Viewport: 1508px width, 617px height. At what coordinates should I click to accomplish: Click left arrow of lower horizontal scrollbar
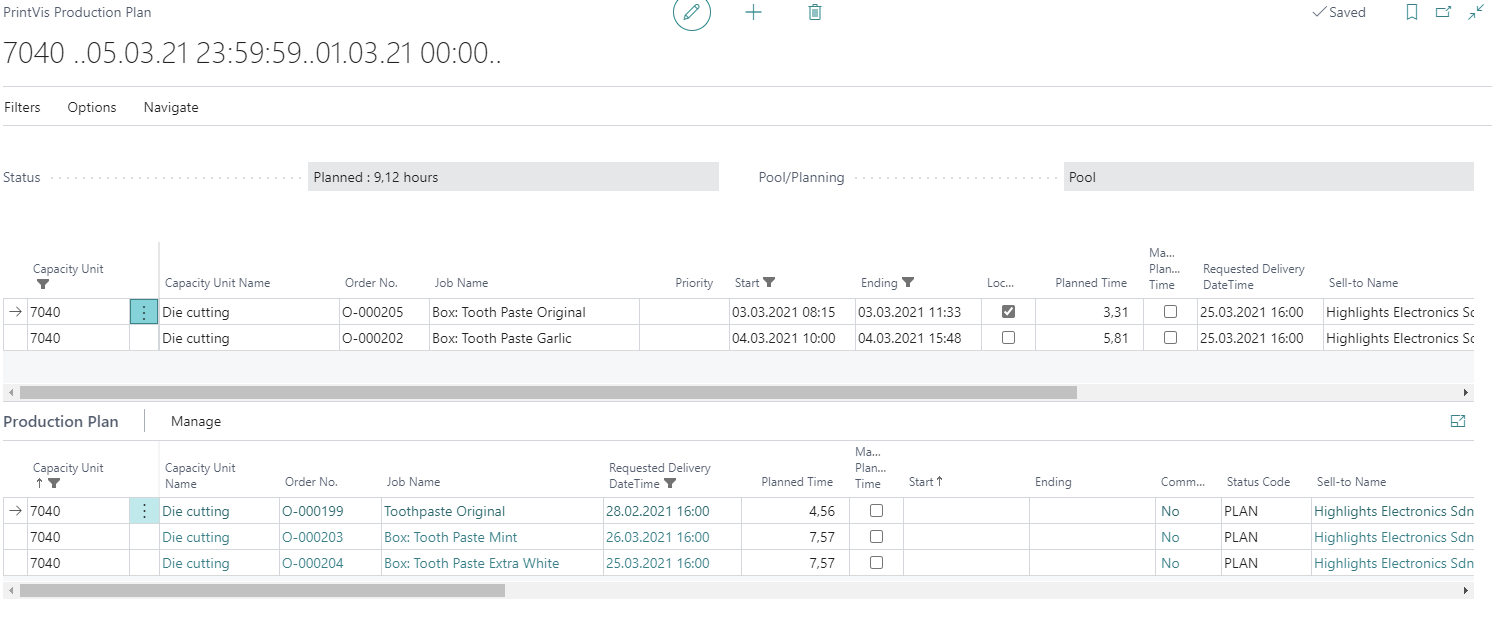(x=10, y=591)
